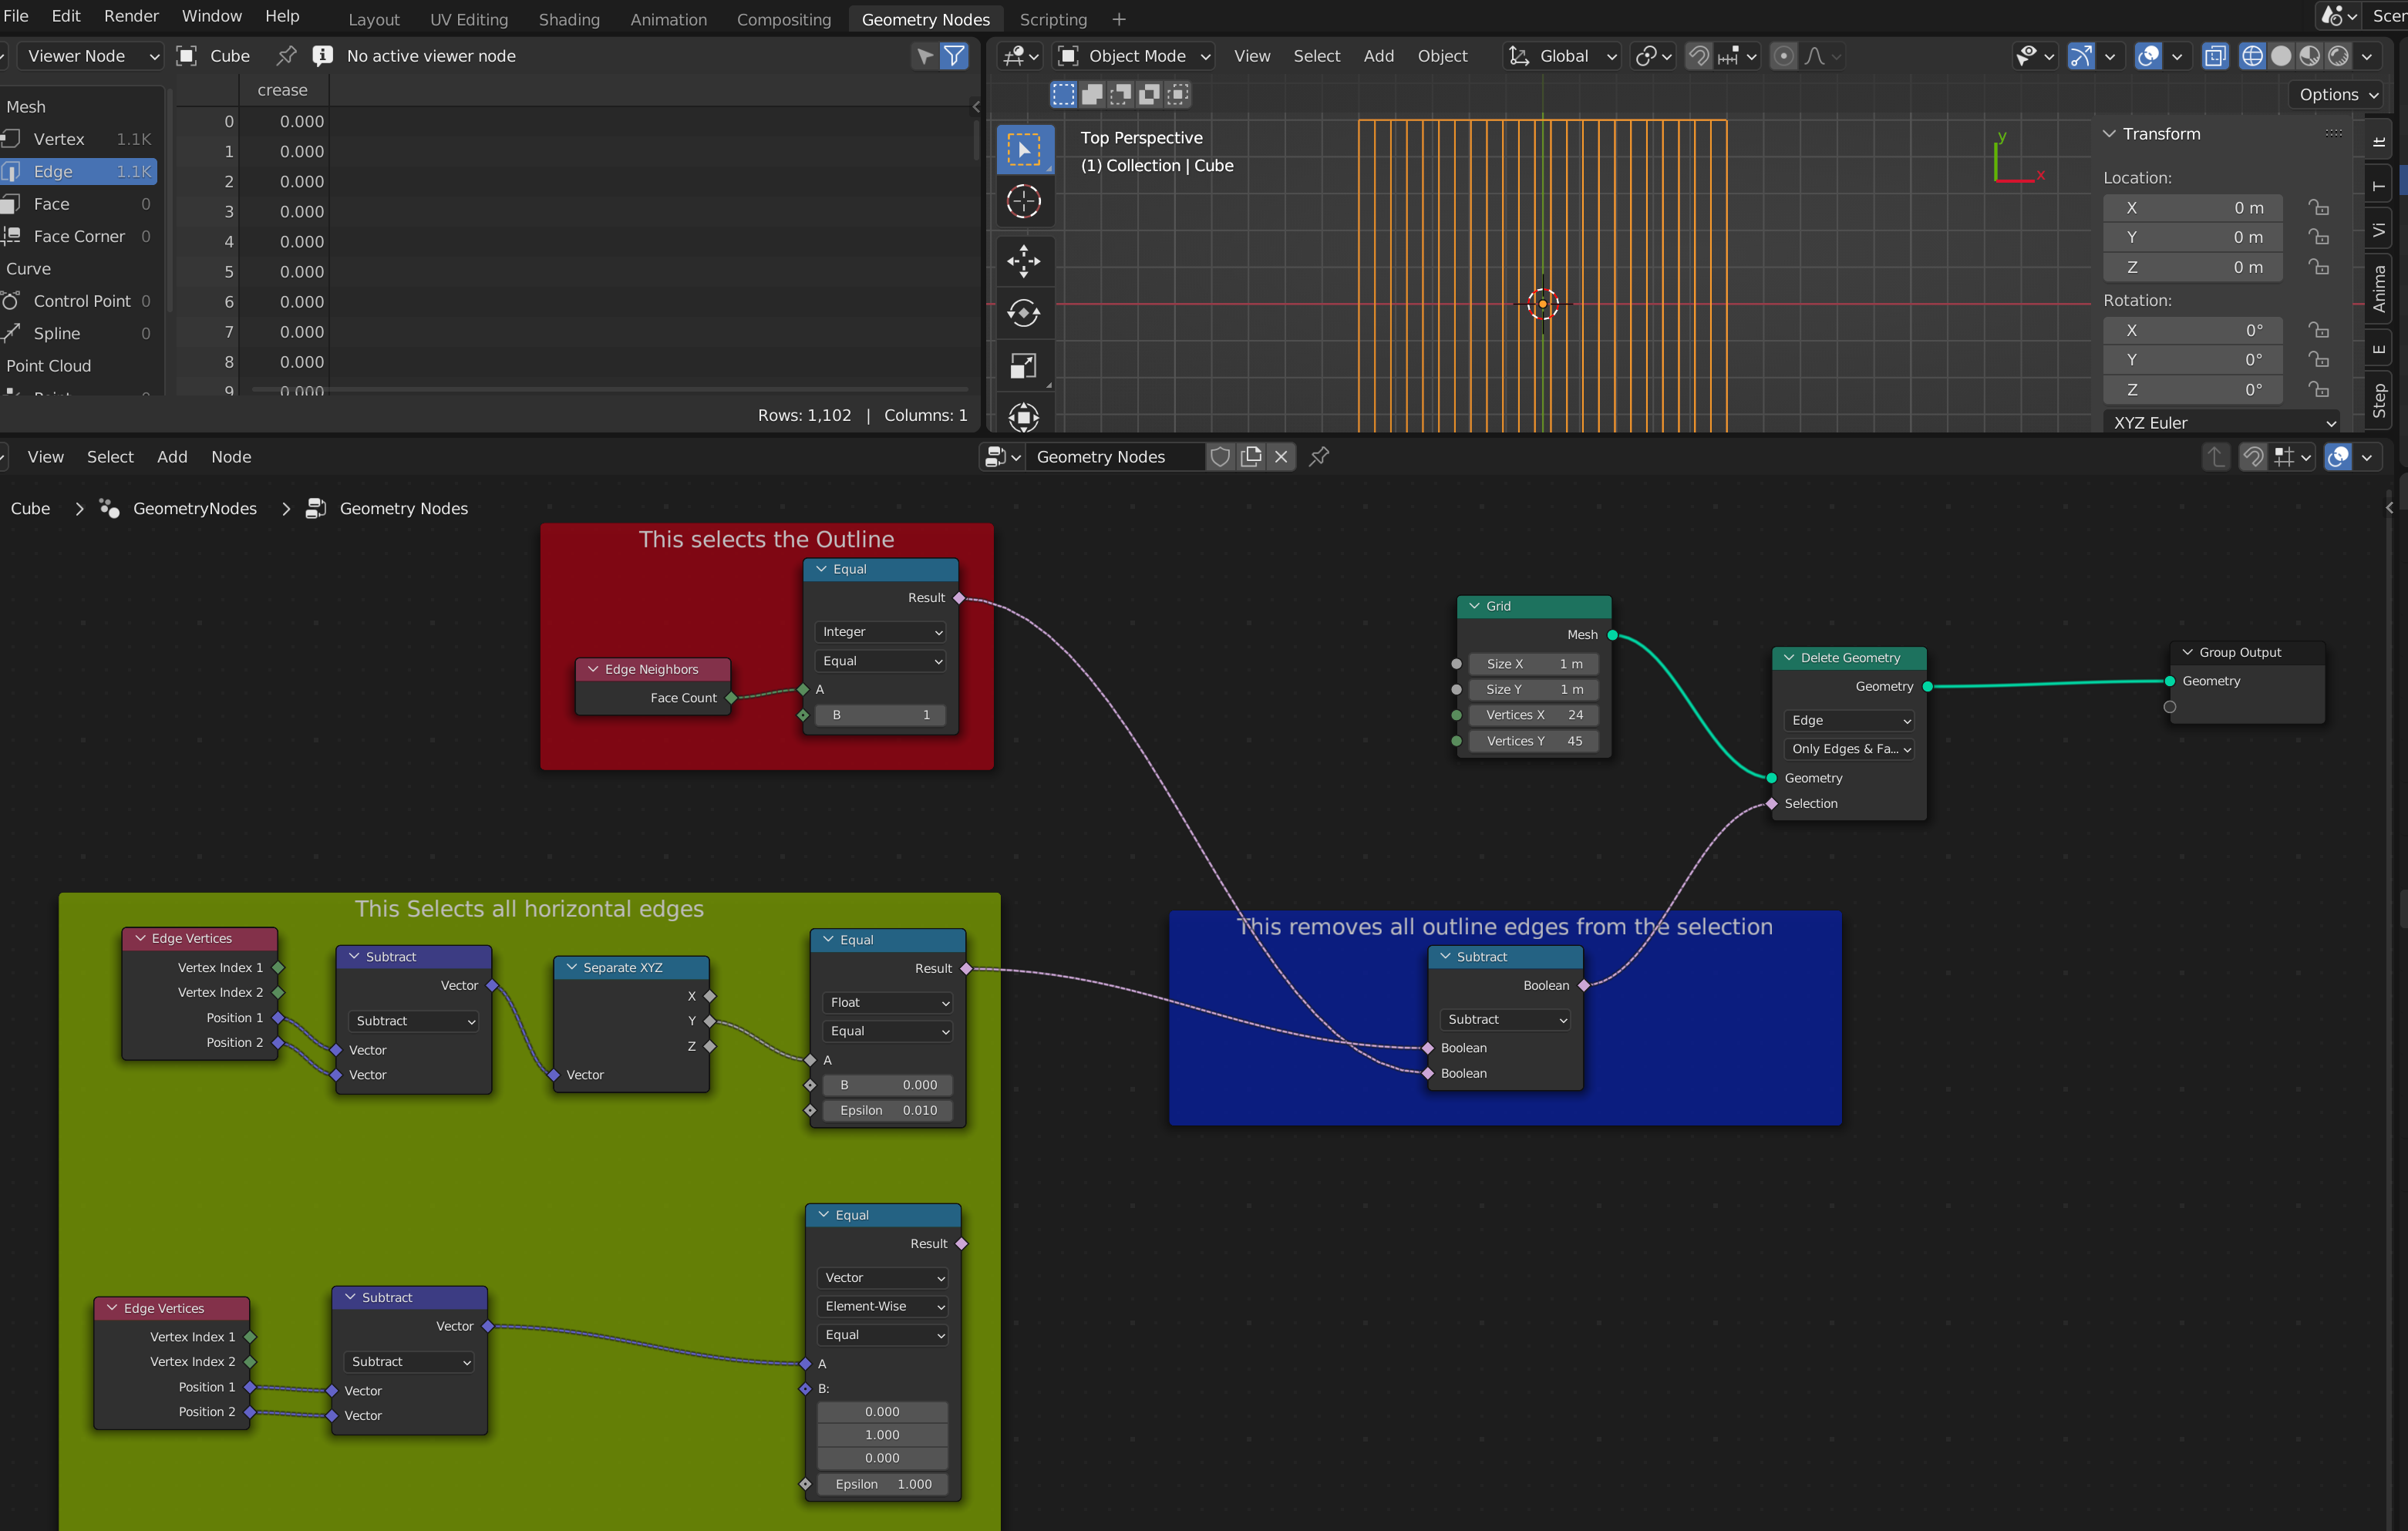The height and width of the screenshot is (1531, 2408).
Task: Open viewport Options popover
Action: click(x=2338, y=94)
